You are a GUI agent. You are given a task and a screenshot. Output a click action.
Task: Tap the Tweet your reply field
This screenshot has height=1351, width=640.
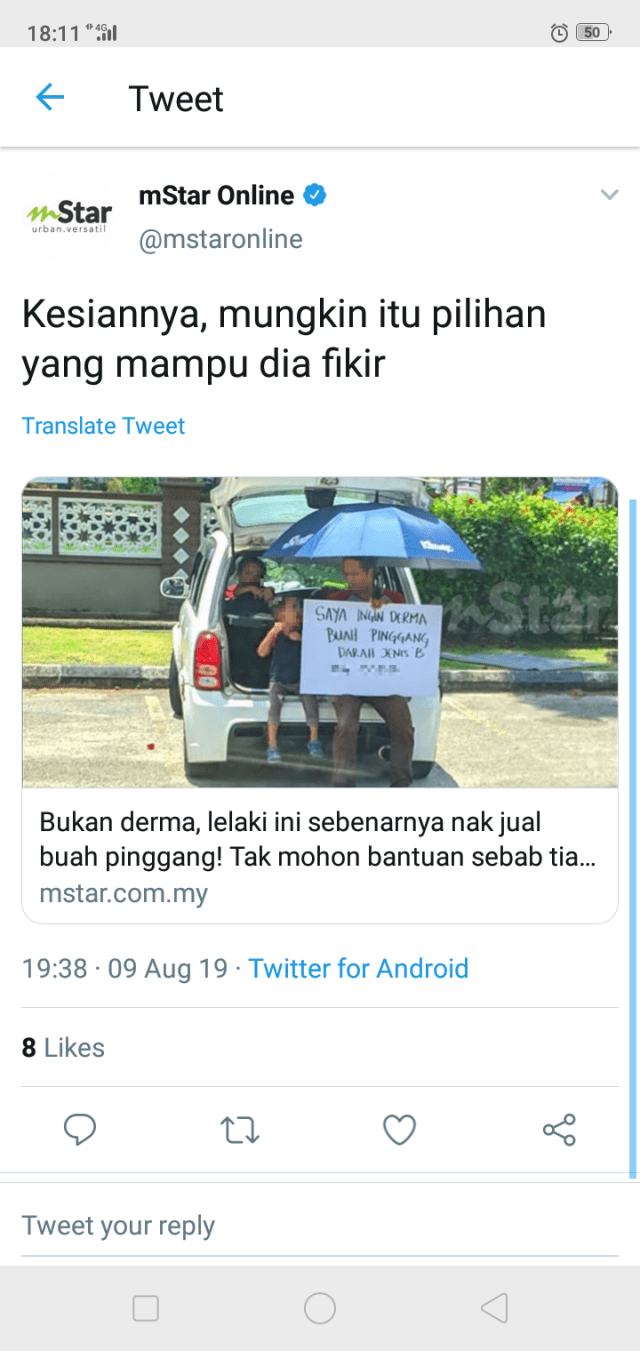tap(320, 1226)
